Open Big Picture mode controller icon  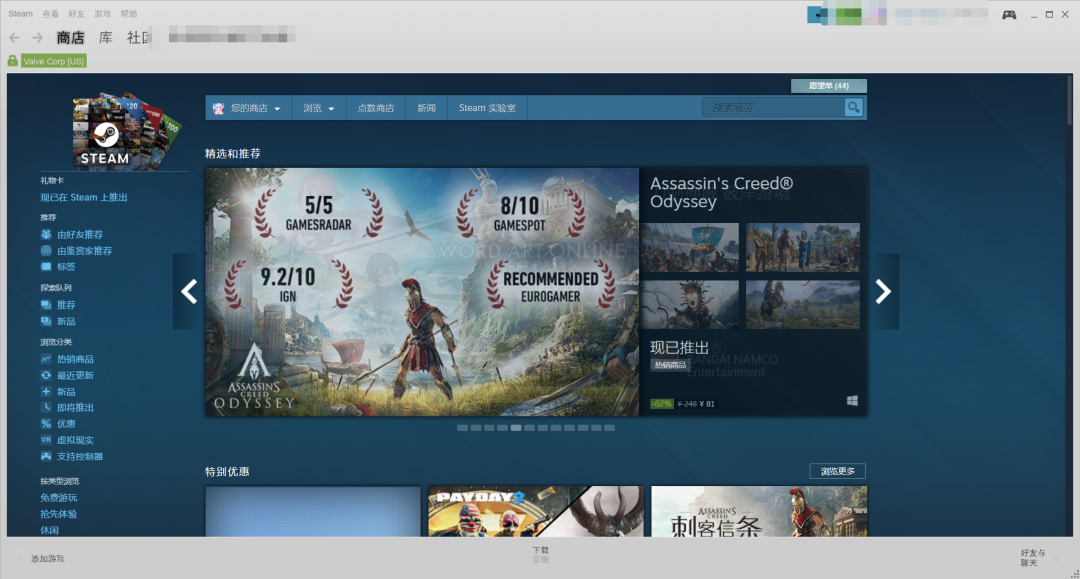tap(1009, 14)
